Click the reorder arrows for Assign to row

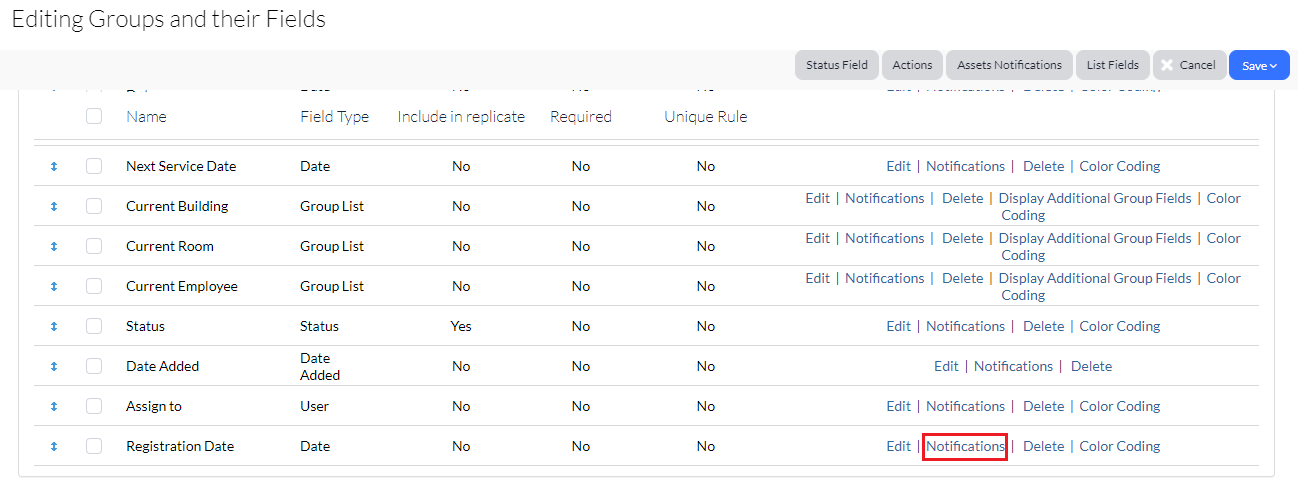[x=54, y=407]
